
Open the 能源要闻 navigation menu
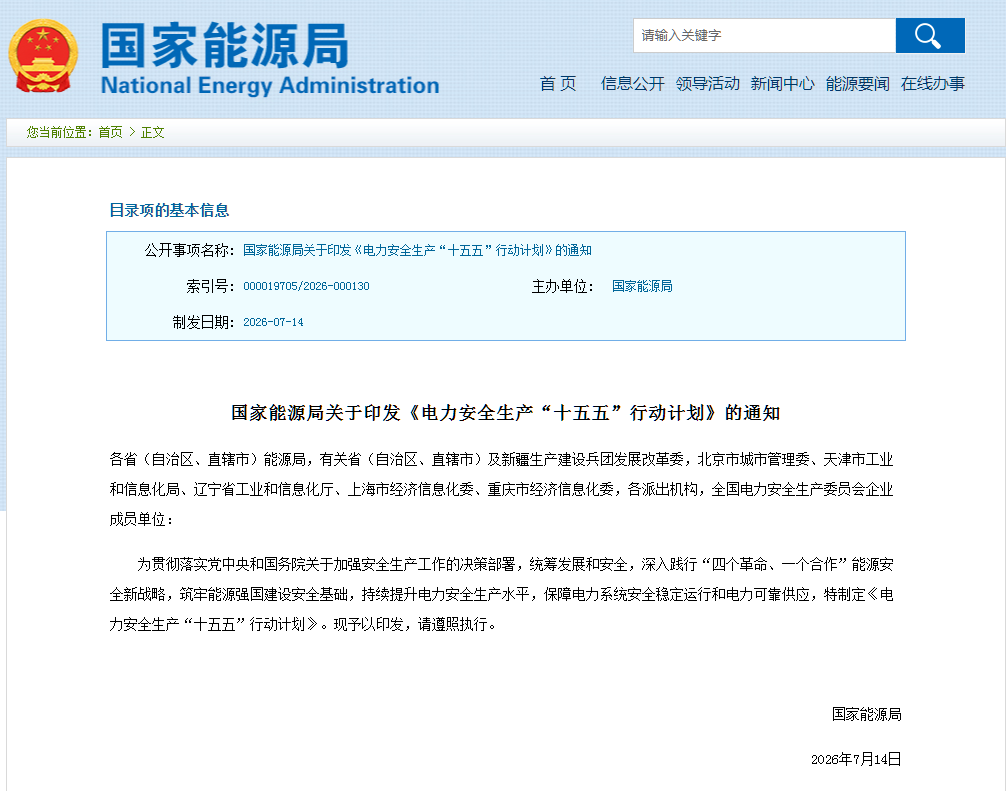tap(858, 83)
